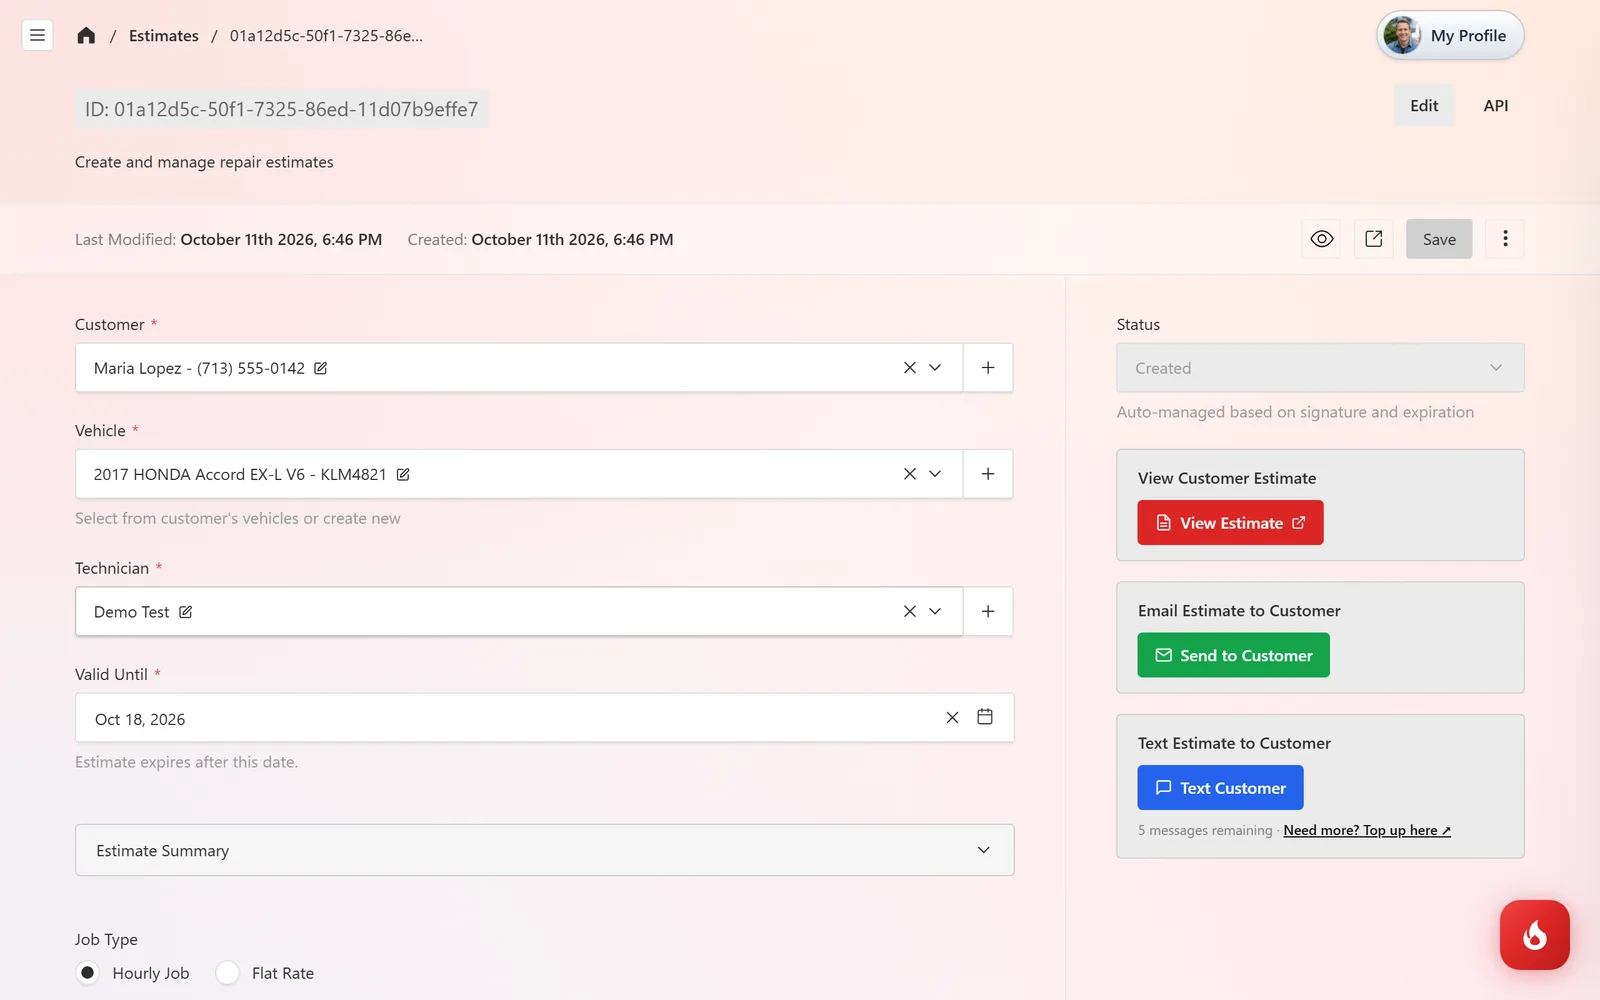1600x1000 pixels.
Task: Add a new technician with plus
Action: 988,612
